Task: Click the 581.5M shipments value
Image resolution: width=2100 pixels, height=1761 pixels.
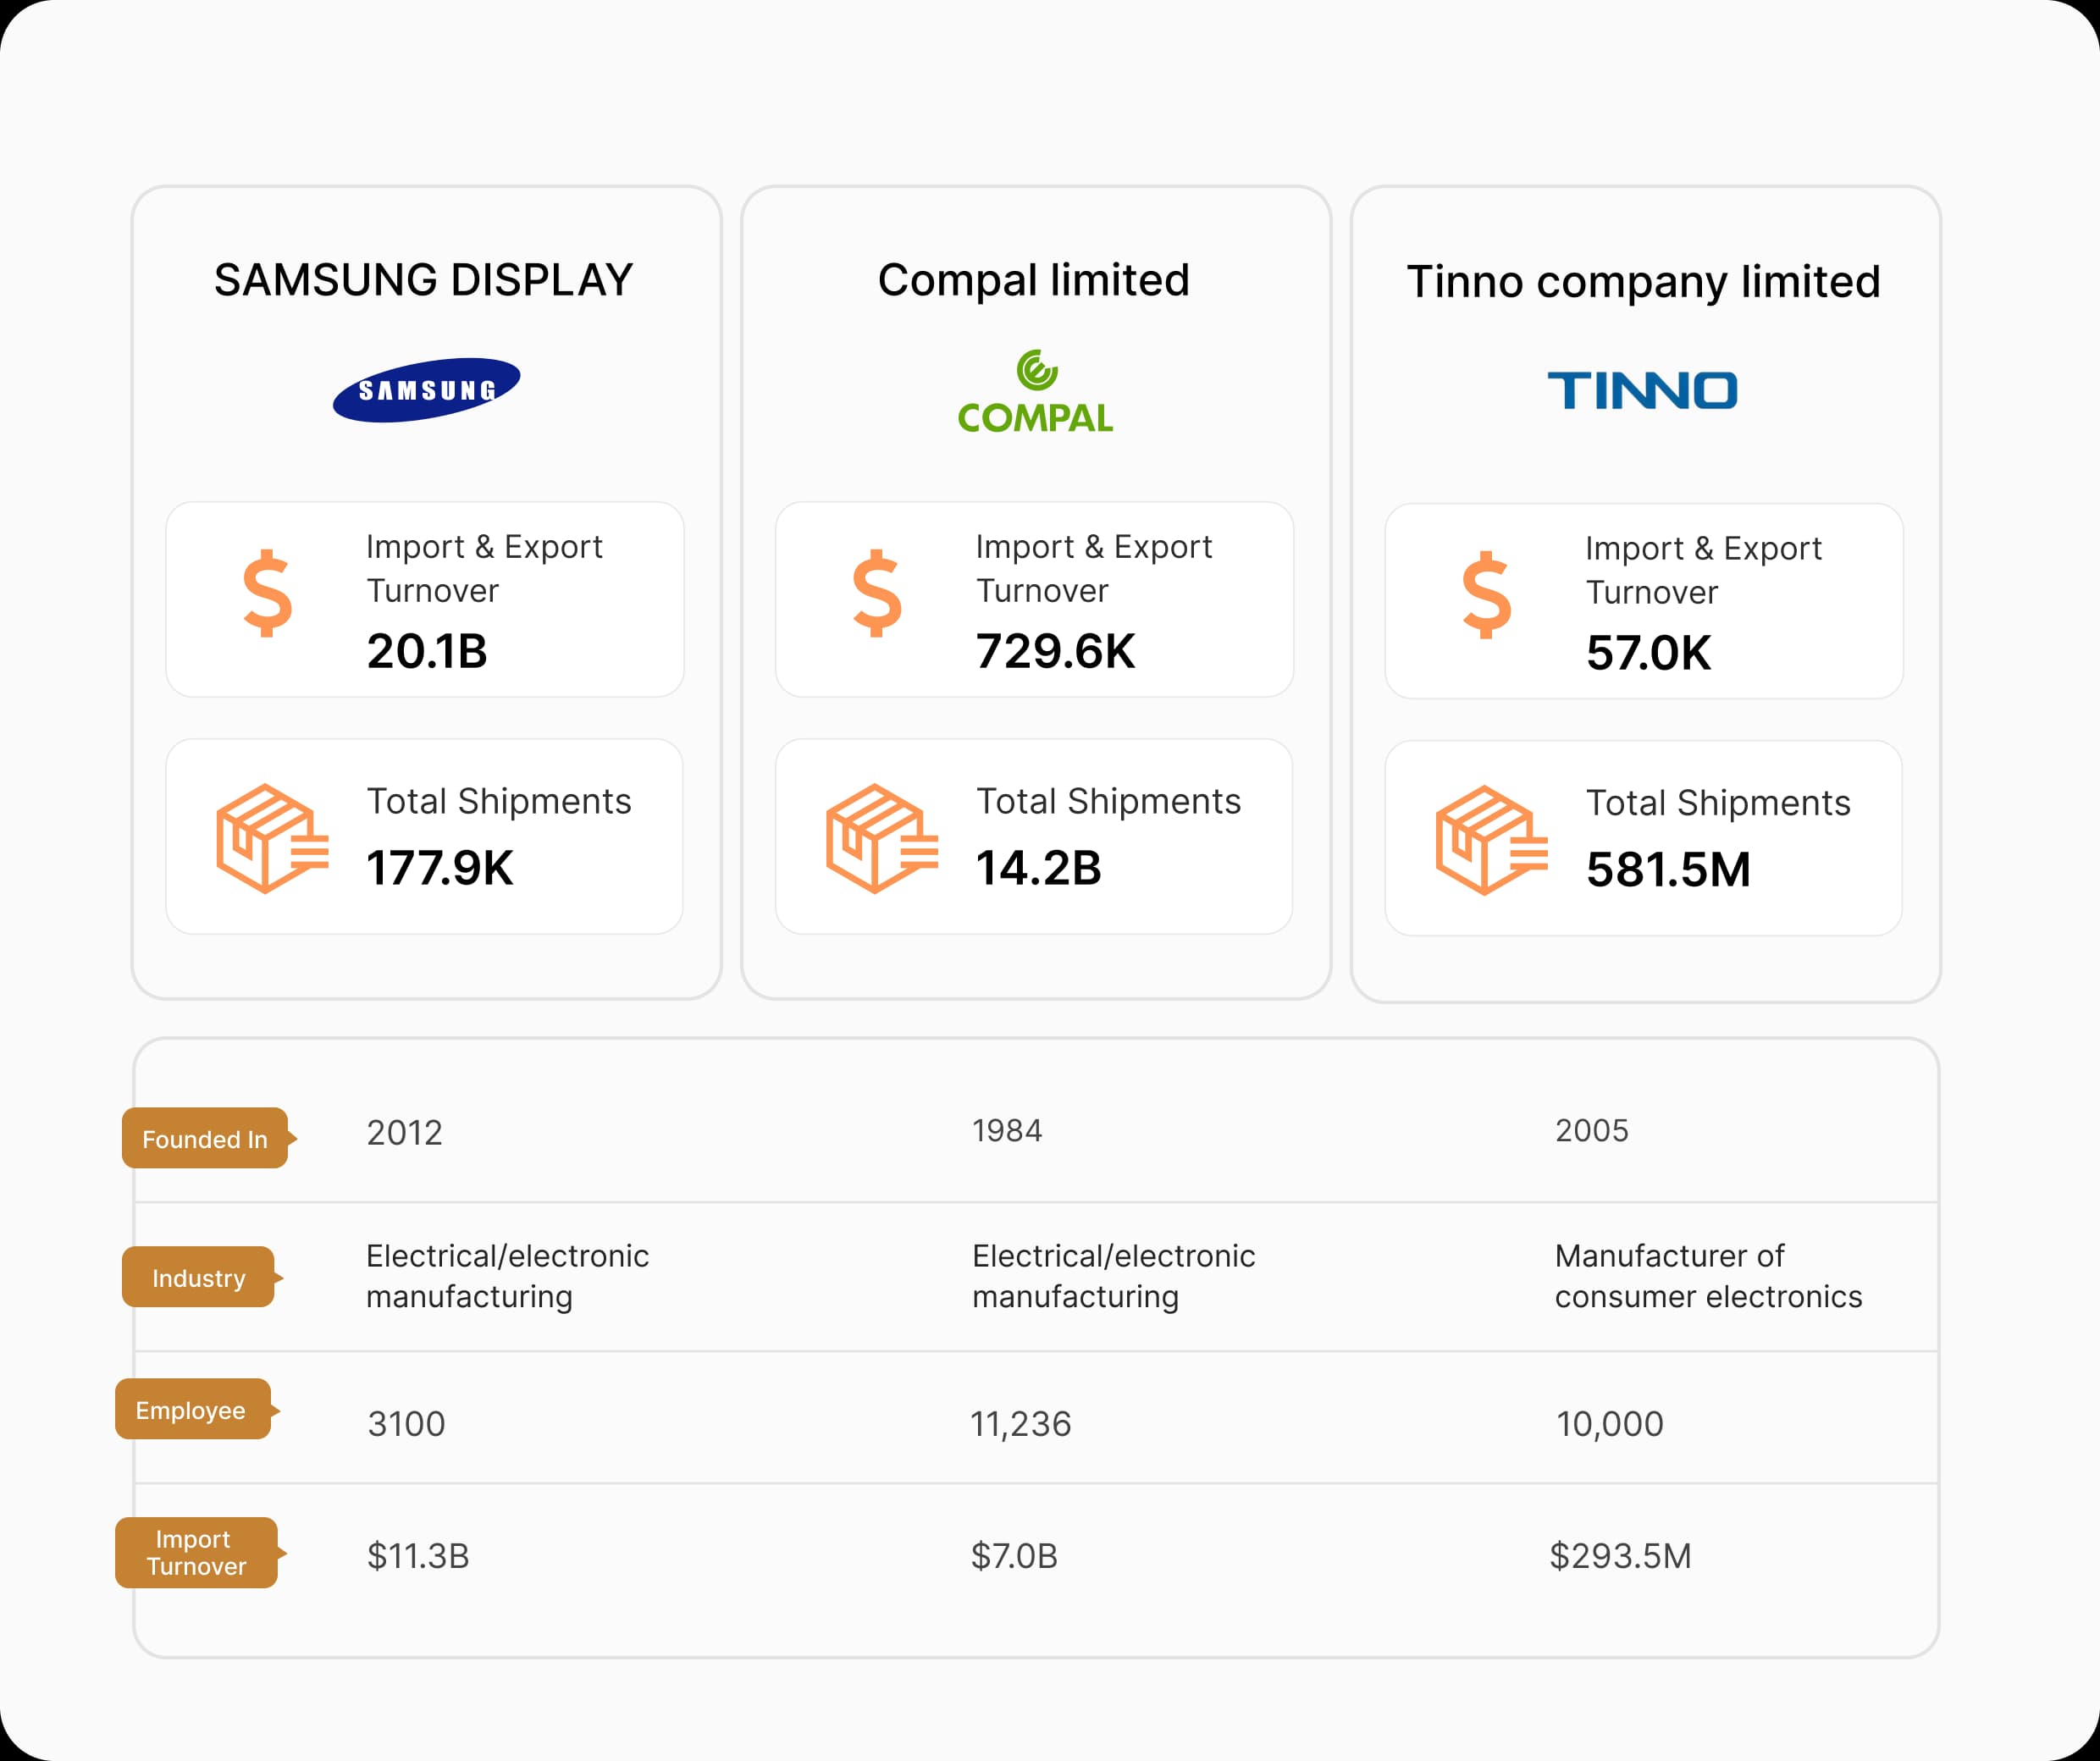Action: 1669,869
